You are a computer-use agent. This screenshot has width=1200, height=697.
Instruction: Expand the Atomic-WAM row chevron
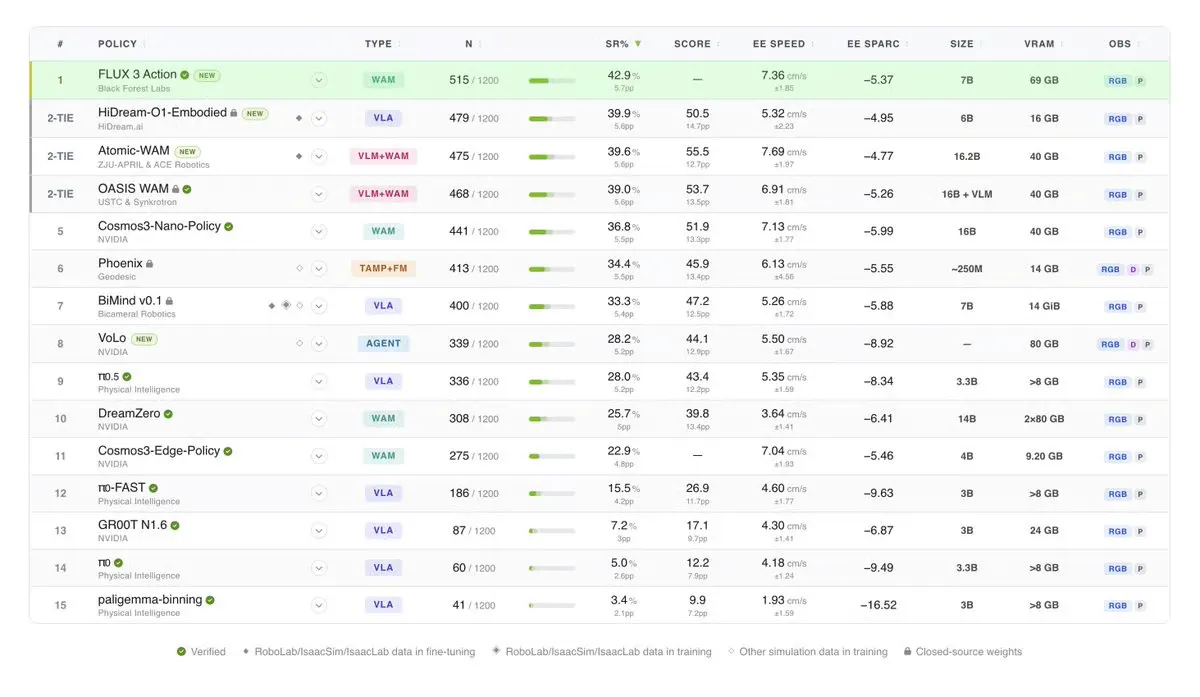coord(319,156)
